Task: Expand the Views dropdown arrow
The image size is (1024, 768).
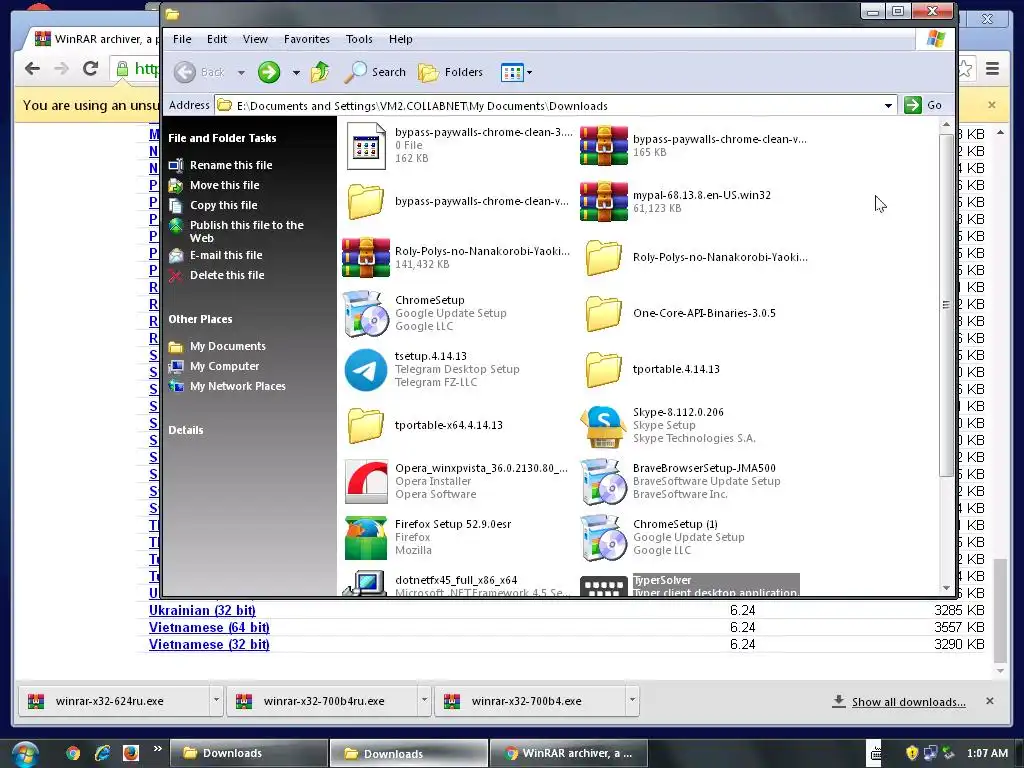Action: click(x=530, y=72)
